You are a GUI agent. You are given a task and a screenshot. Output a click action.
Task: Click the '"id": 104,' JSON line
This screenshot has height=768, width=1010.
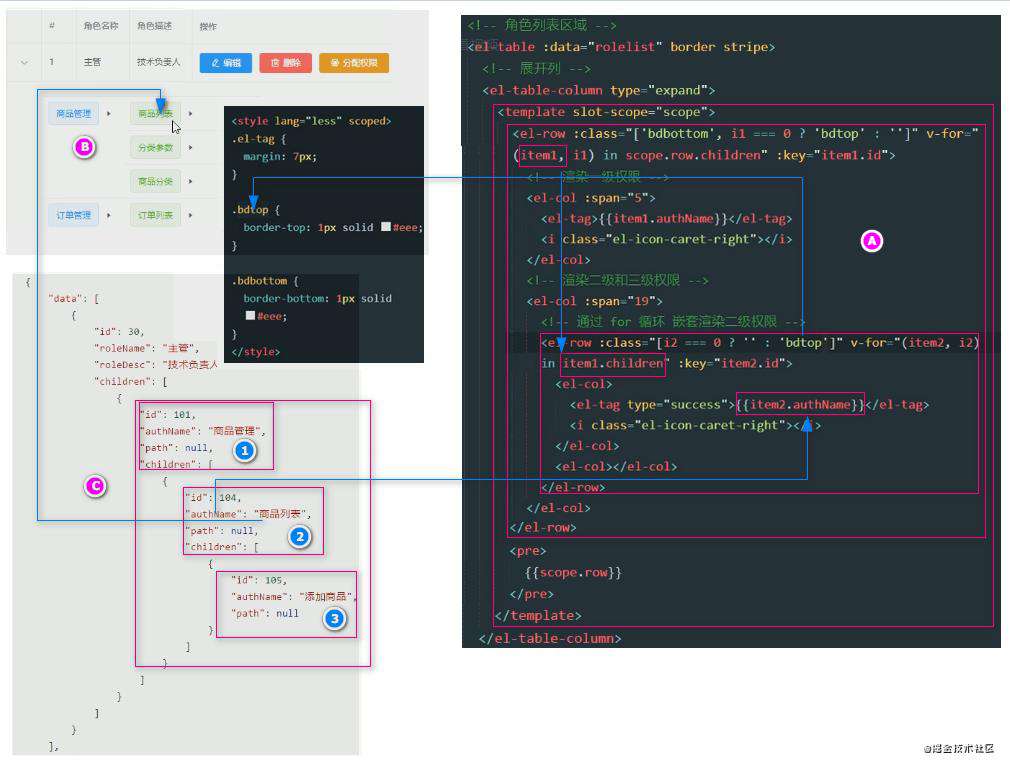(x=213, y=498)
